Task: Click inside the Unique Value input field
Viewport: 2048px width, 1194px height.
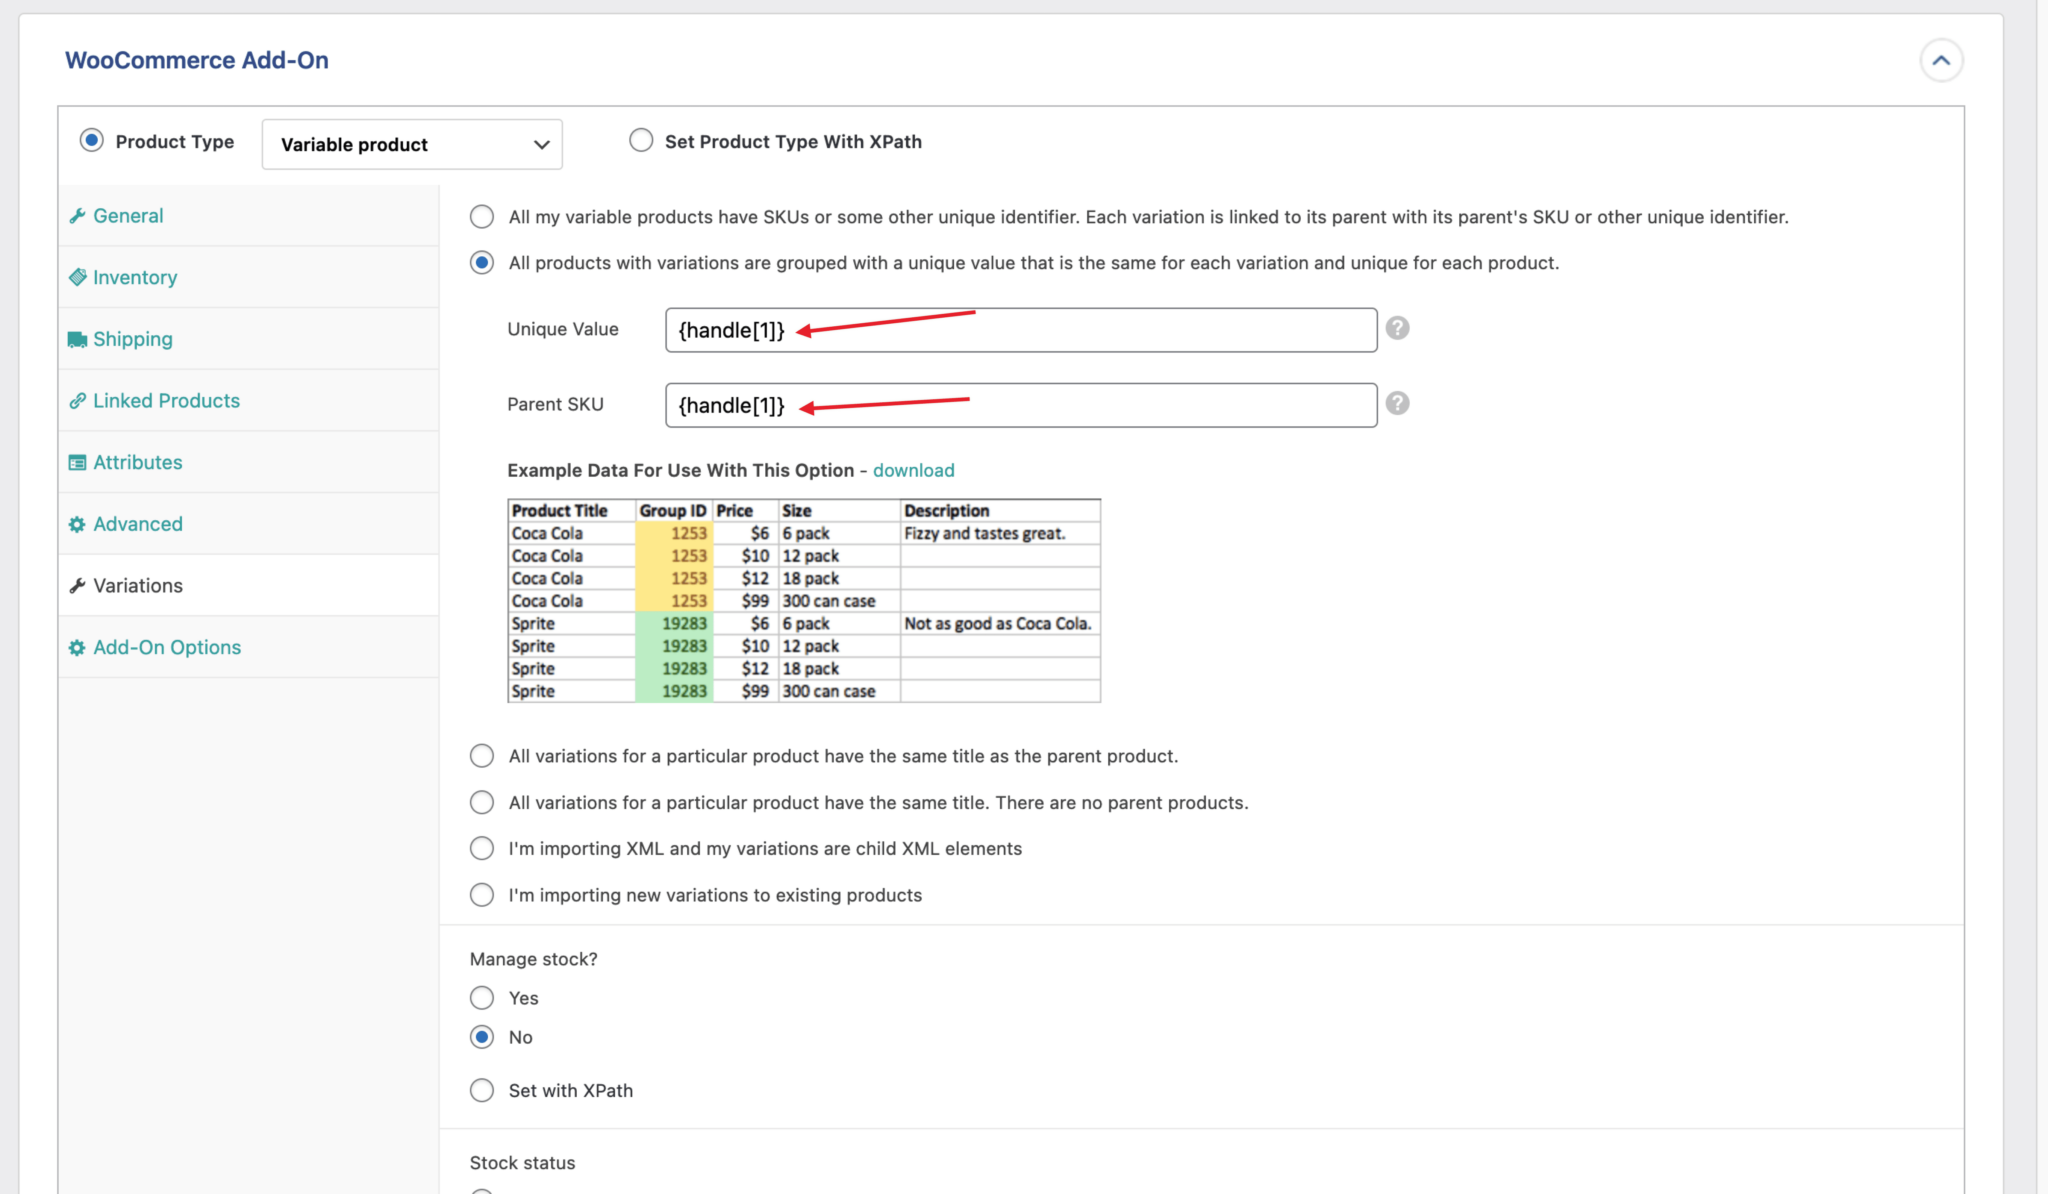Action: (1020, 330)
